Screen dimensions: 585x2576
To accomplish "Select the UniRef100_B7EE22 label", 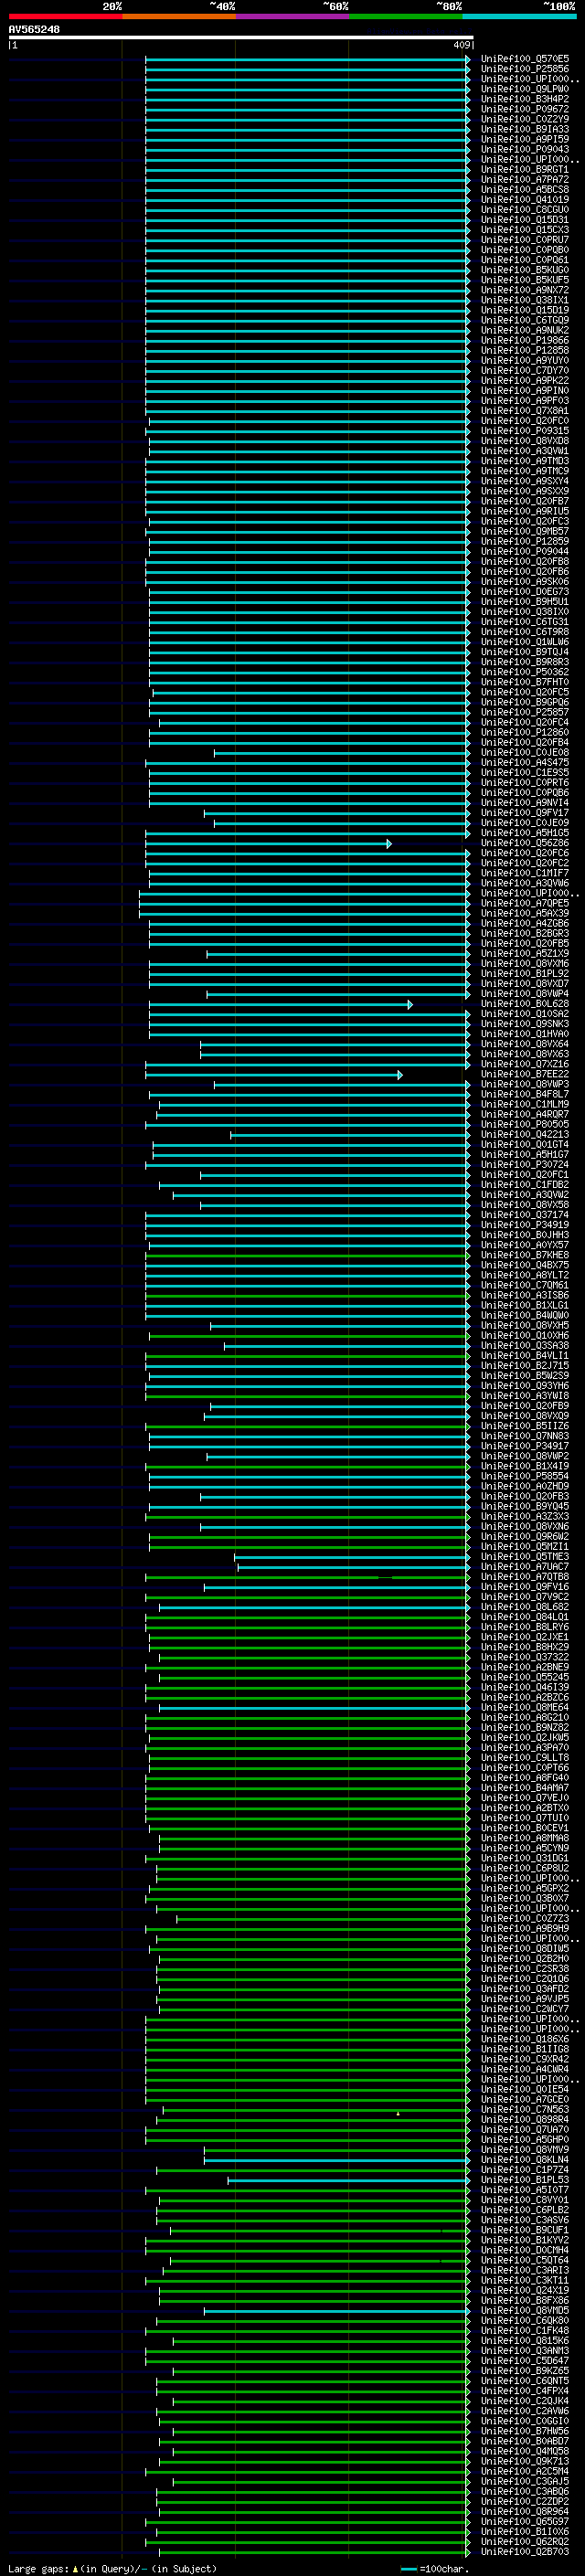I will [x=525, y=1074].
